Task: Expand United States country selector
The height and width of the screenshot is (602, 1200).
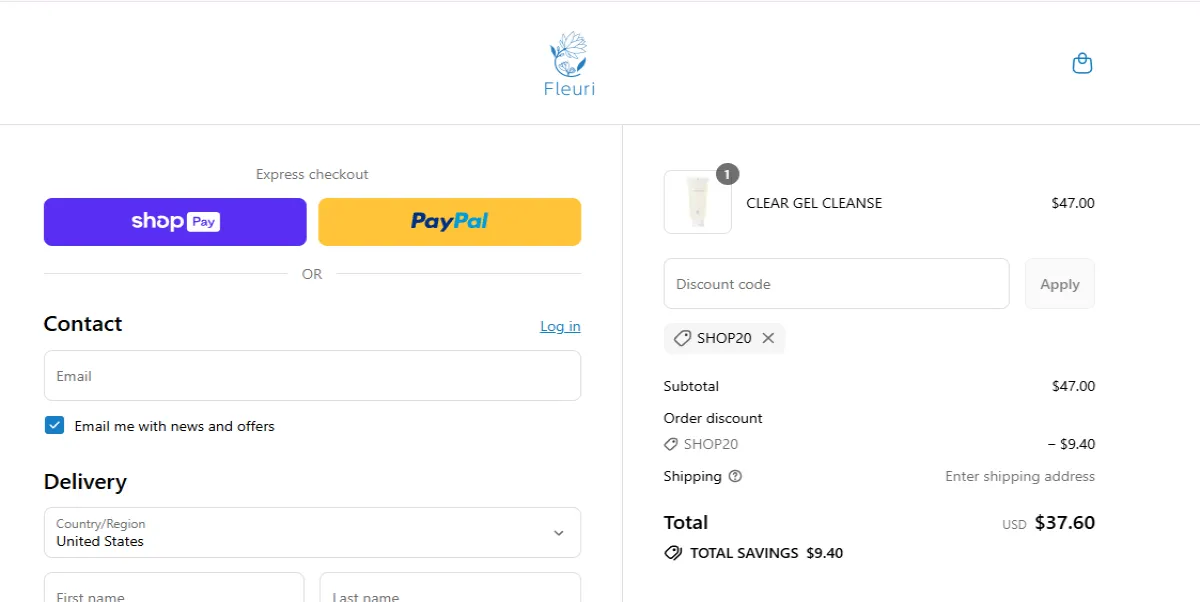Action: pyautogui.click(x=312, y=532)
